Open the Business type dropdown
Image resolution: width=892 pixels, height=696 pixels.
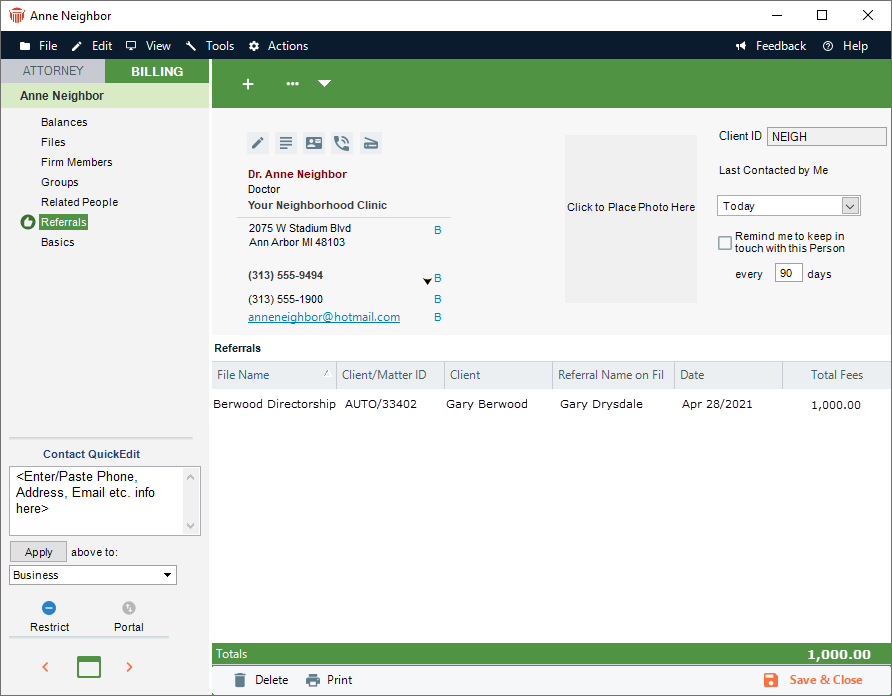point(93,575)
